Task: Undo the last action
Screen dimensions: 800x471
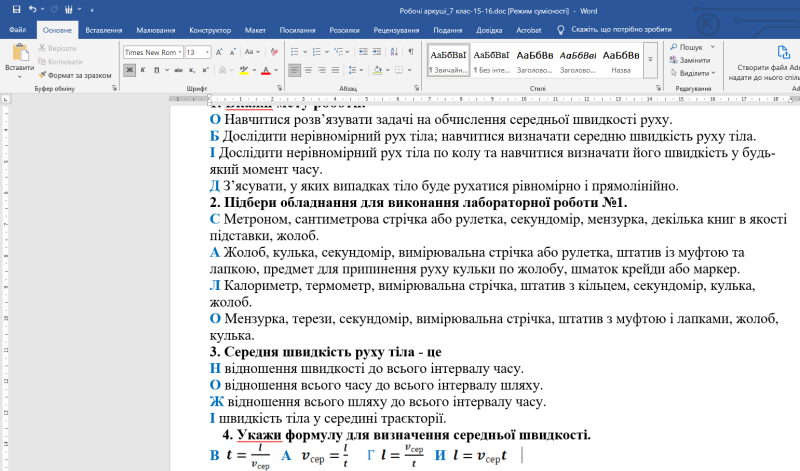Action: [32, 9]
